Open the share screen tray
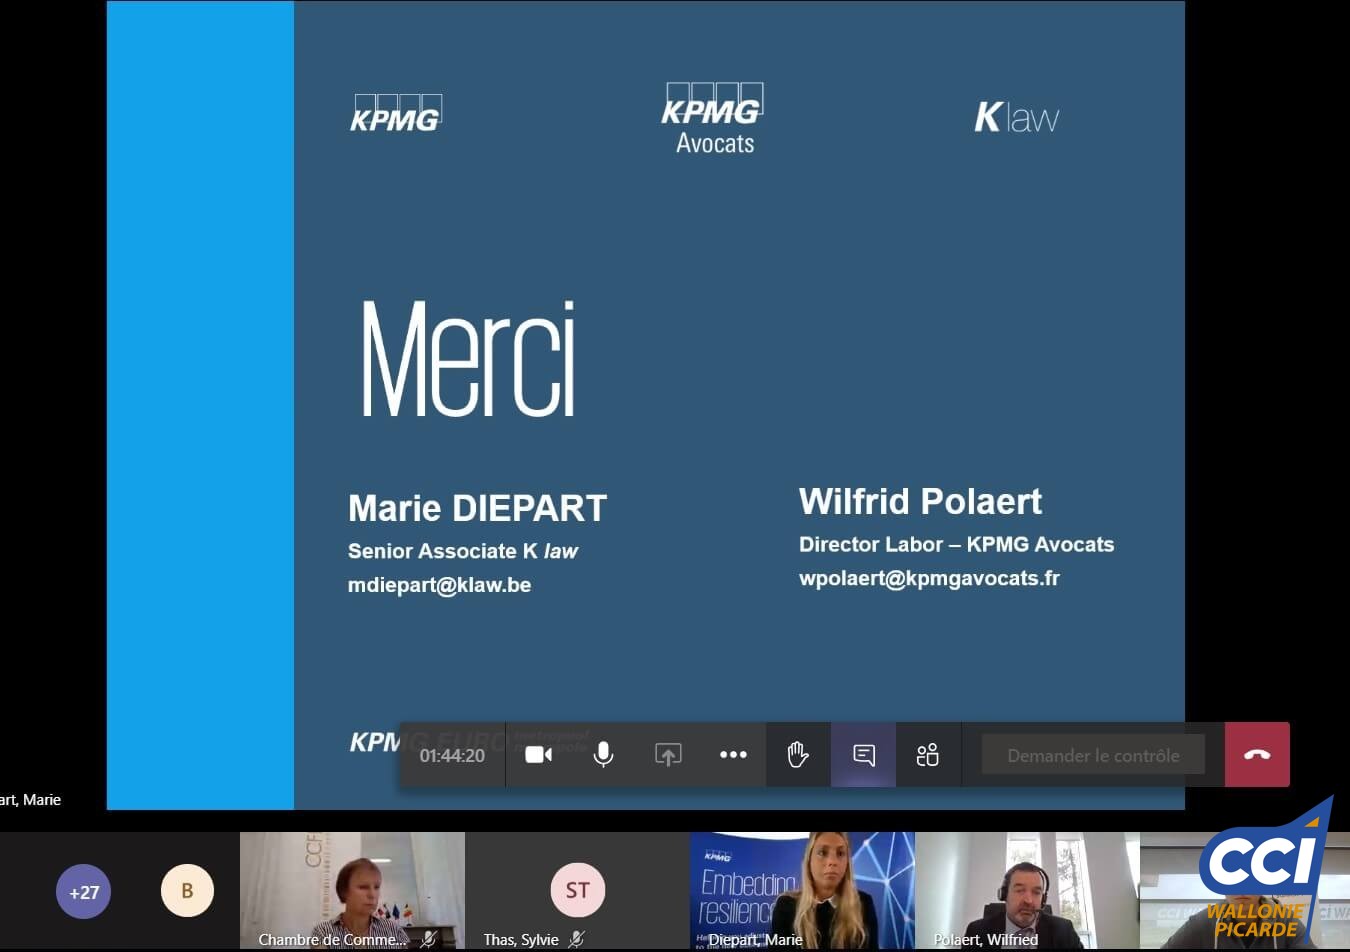The width and height of the screenshot is (1350, 952). [x=668, y=755]
